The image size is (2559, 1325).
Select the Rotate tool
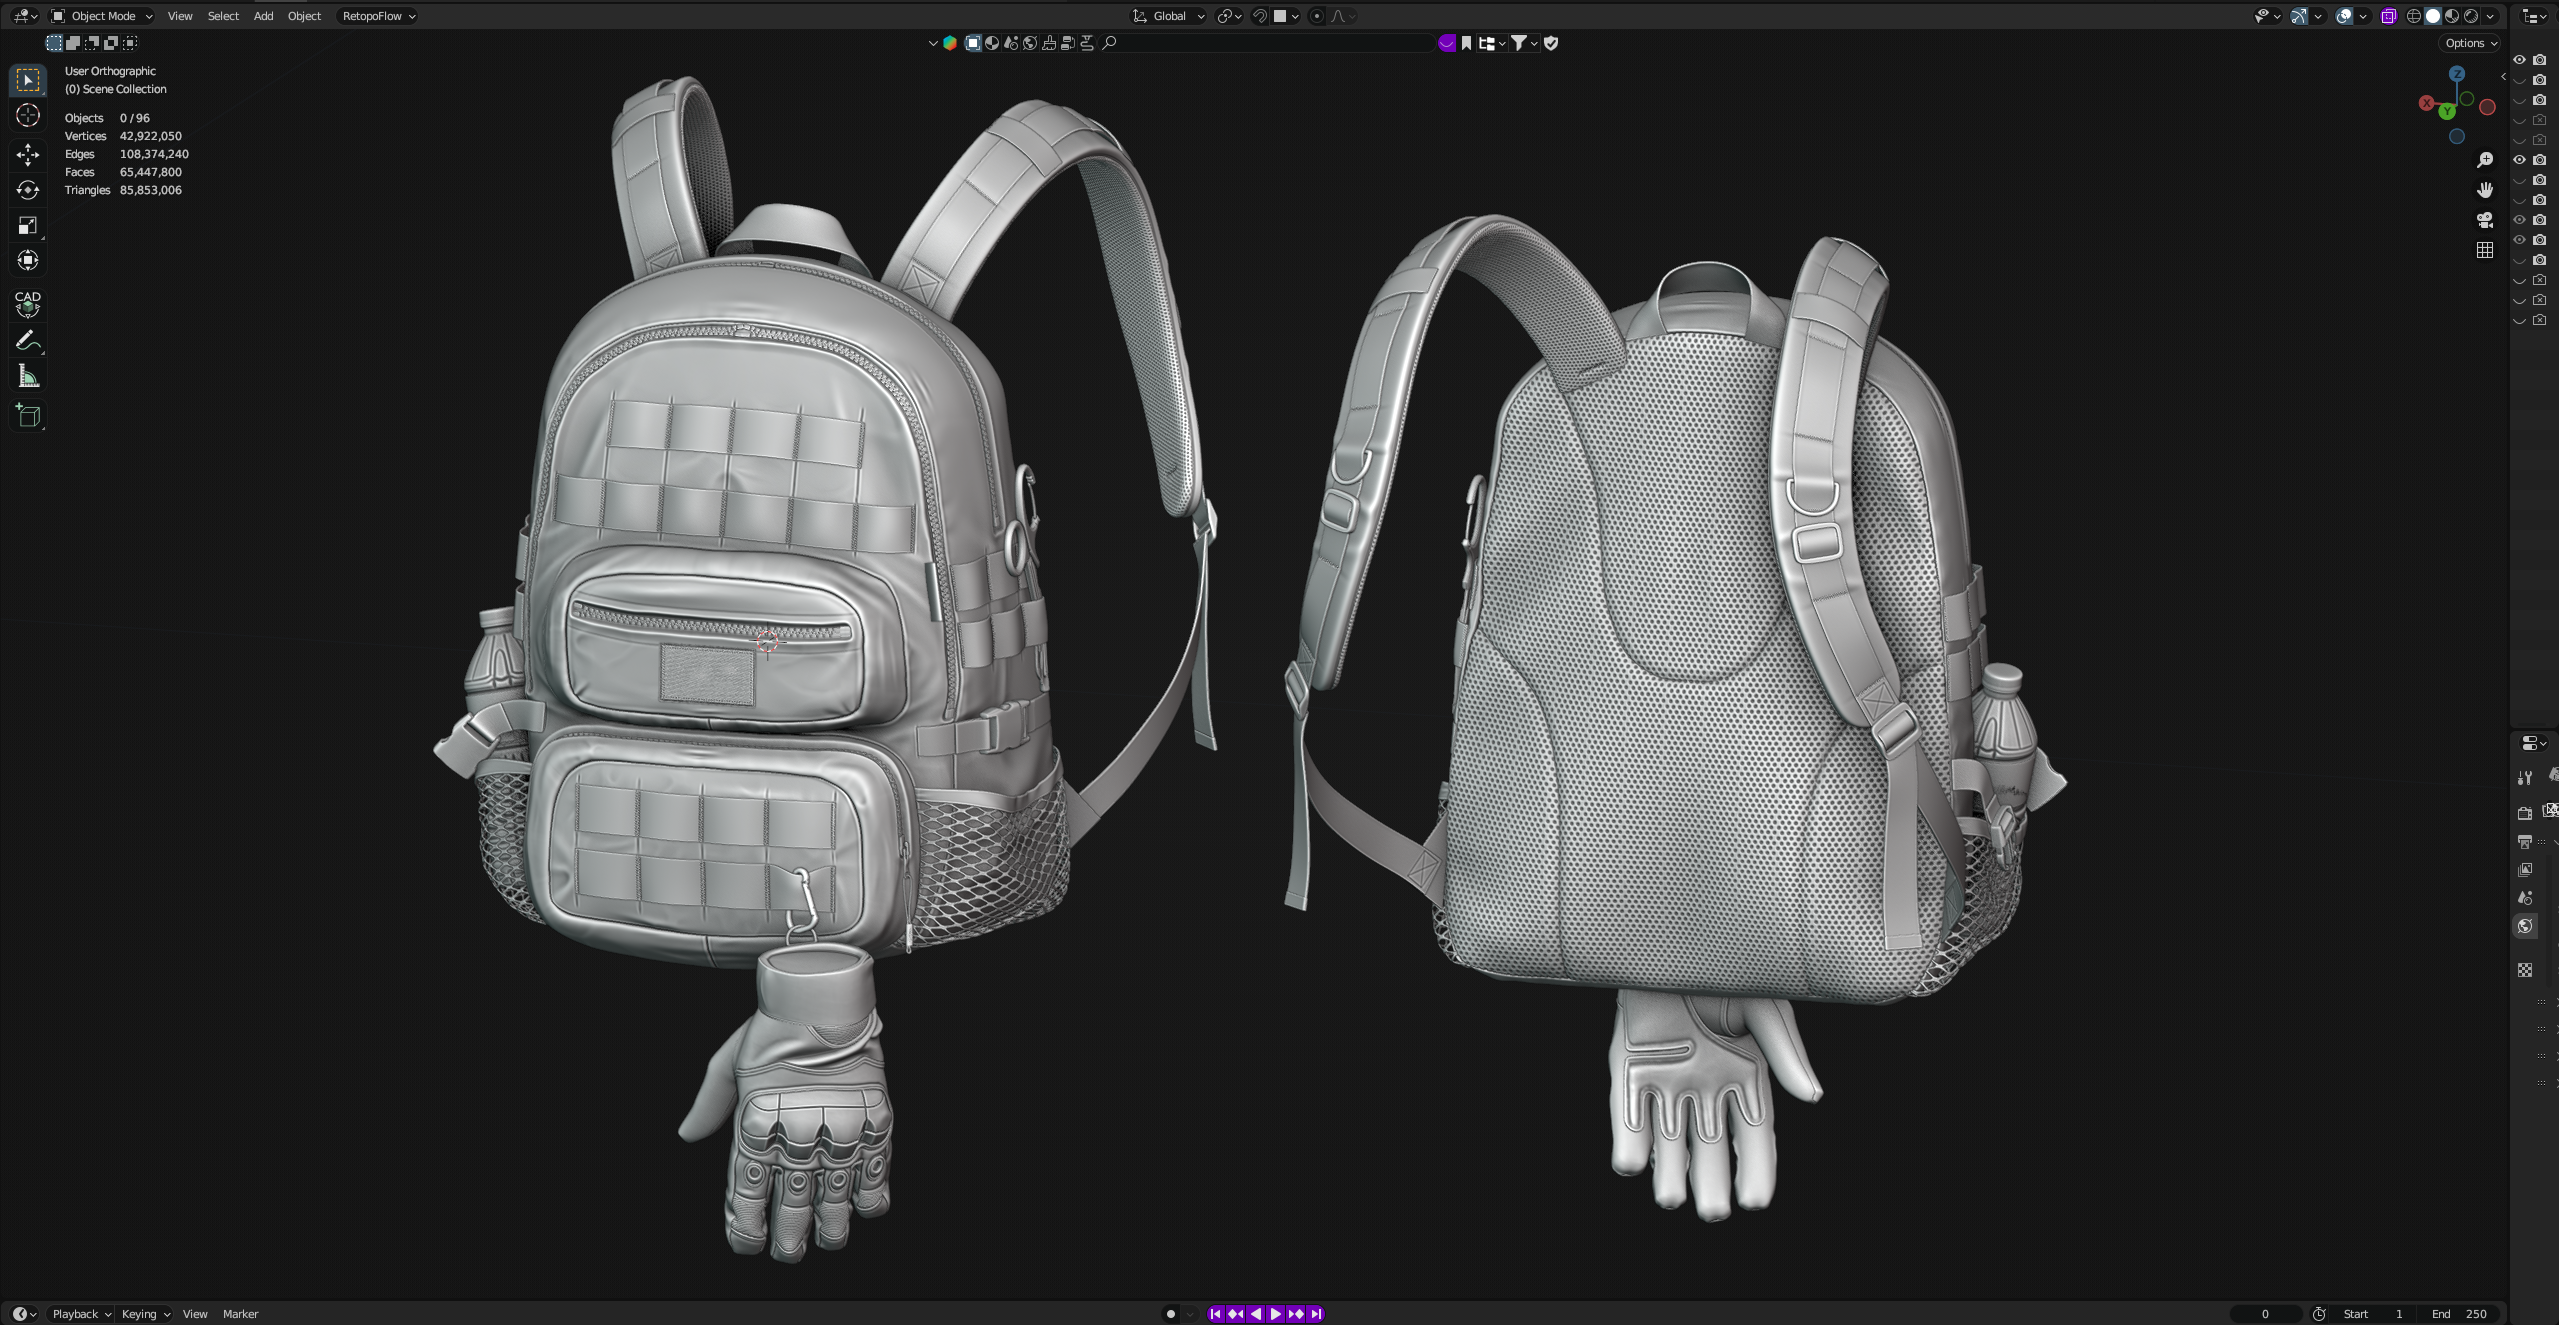coord(27,190)
